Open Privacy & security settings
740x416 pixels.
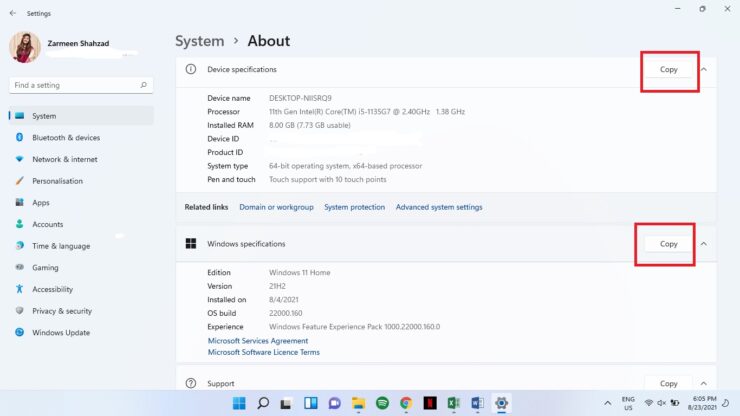pos(81,311)
